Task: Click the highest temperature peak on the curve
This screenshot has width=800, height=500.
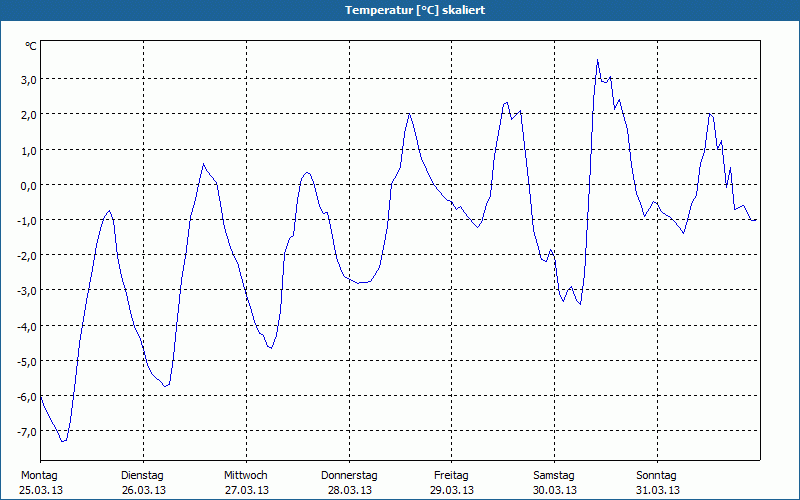Action: 597,60
